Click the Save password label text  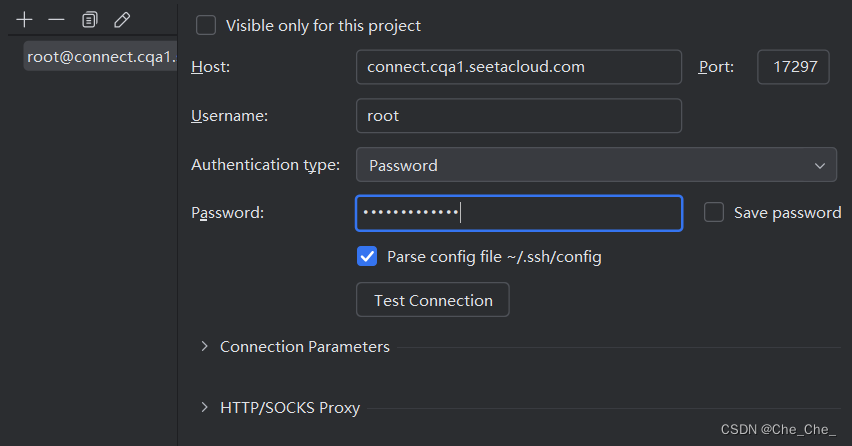point(787,212)
